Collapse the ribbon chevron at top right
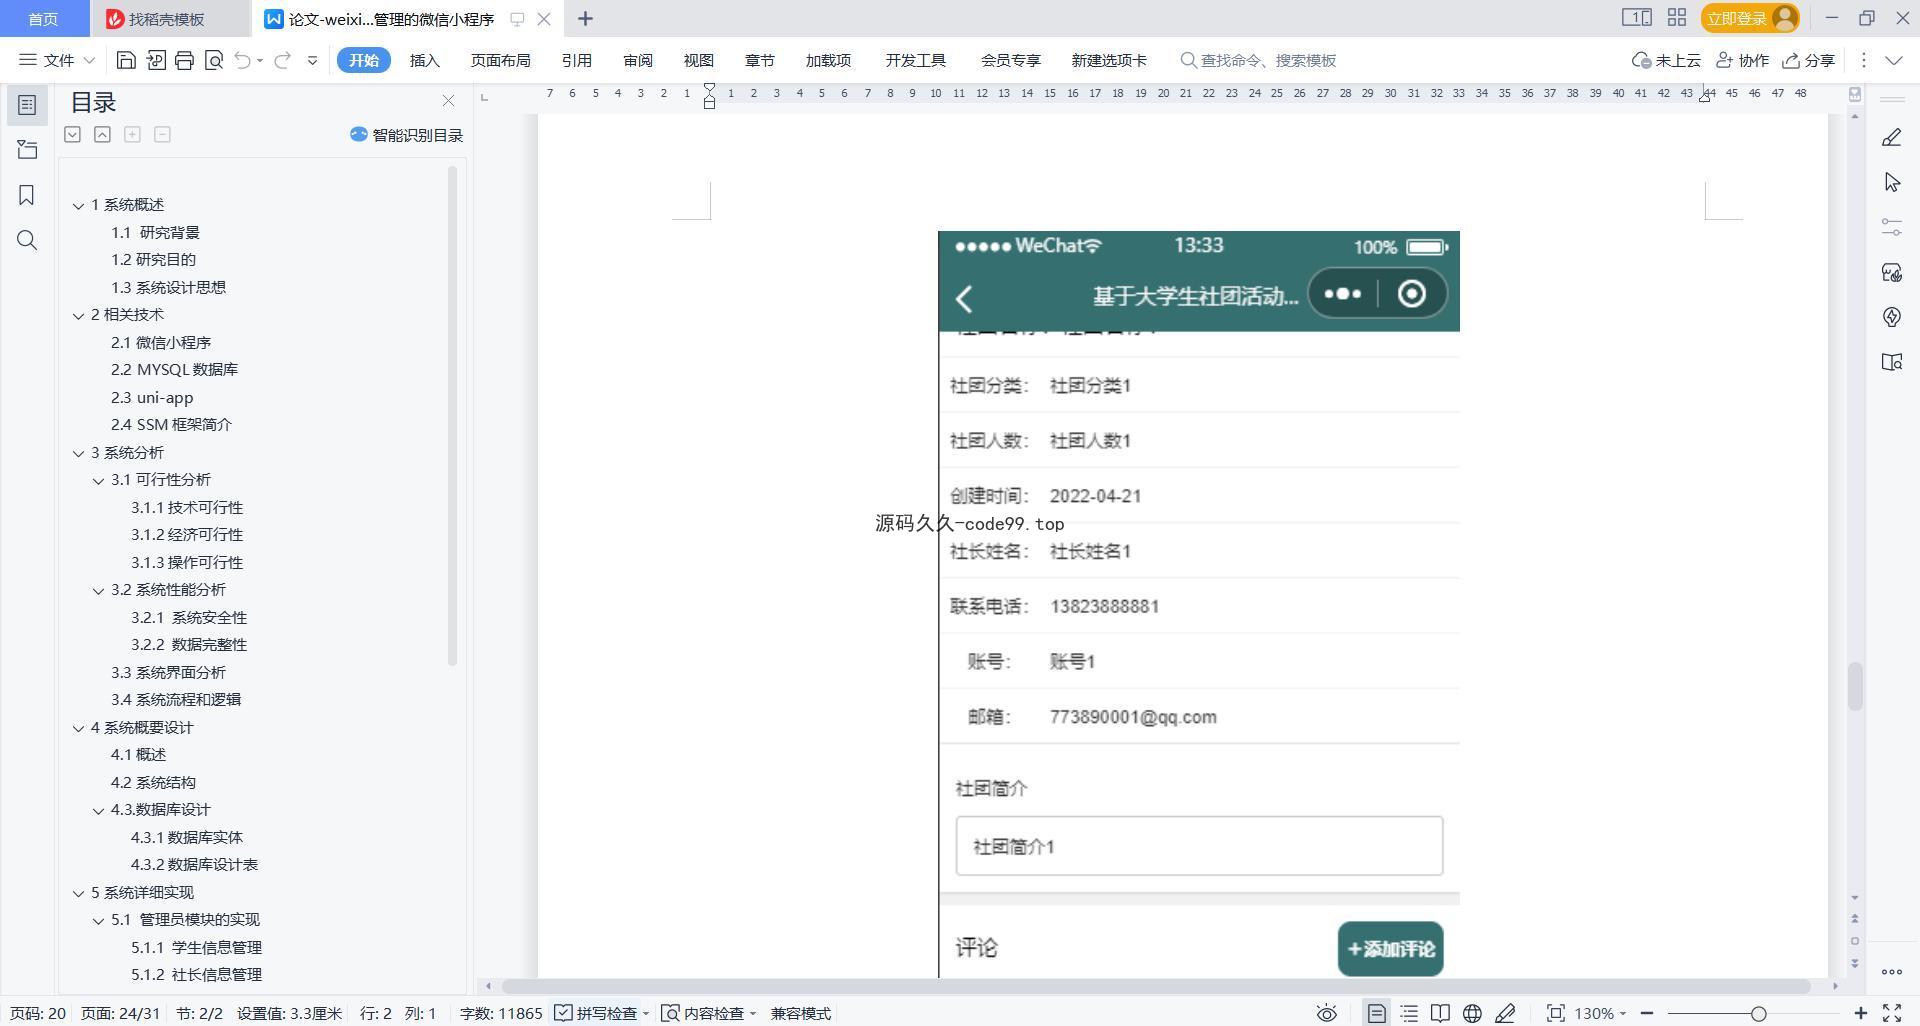Screen dimensions: 1920x1026 pyautogui.click(x=1893, y=60)
